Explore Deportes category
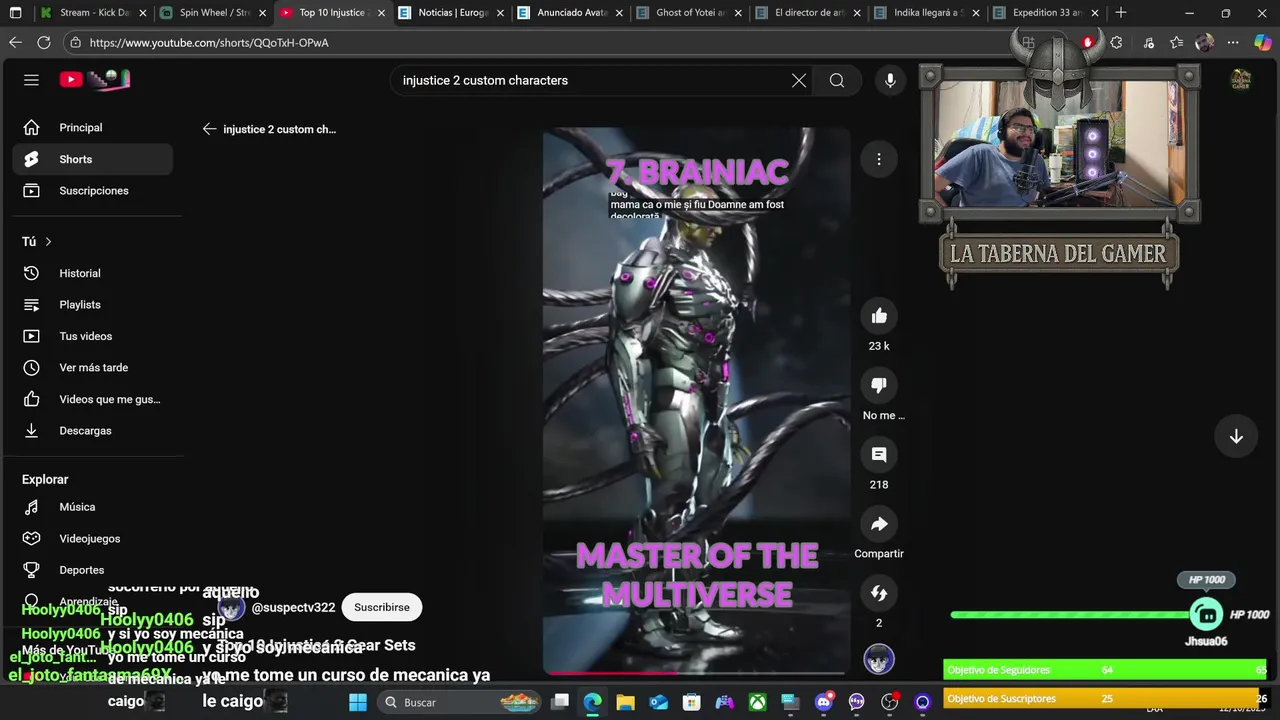1280x720 pixels. (x=93, y=570)
